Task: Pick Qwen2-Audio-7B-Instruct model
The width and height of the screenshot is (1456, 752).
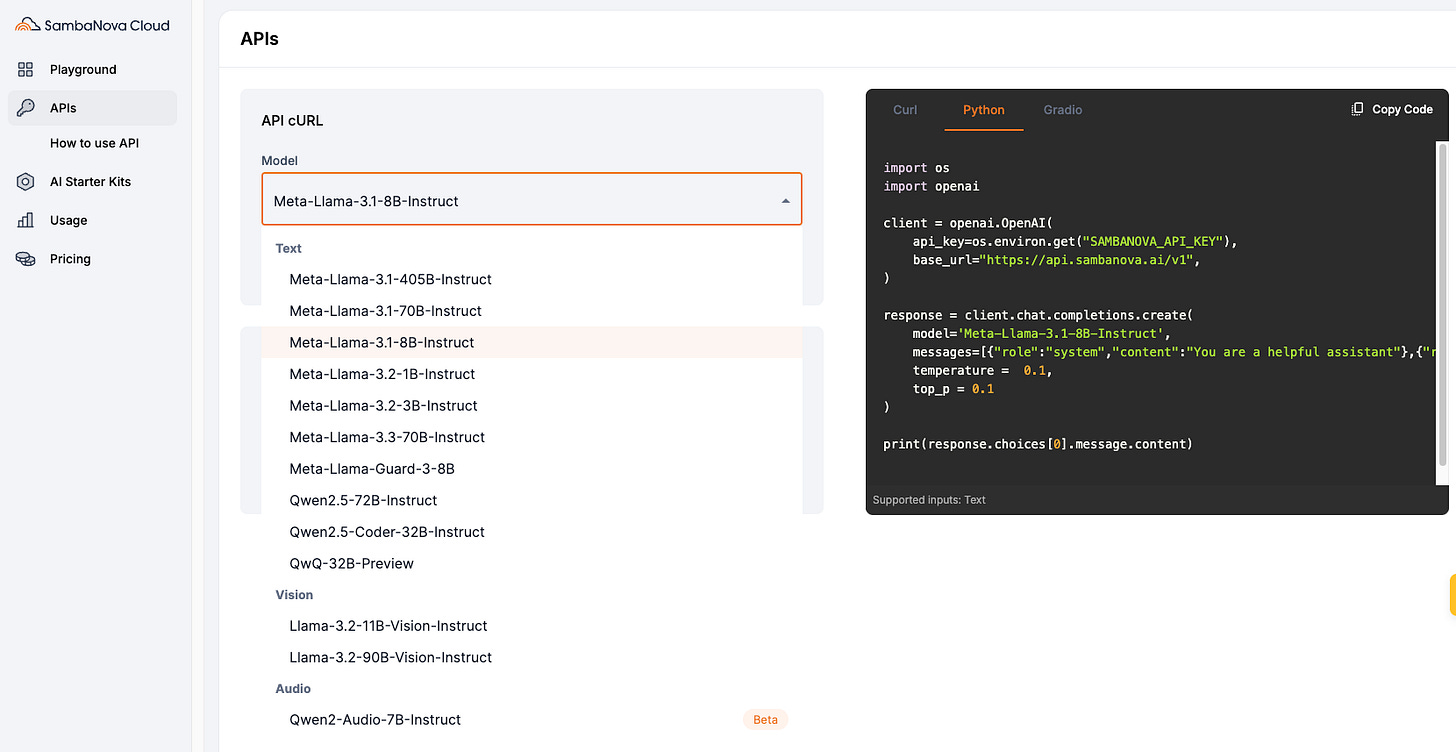Action: point(532,719)
